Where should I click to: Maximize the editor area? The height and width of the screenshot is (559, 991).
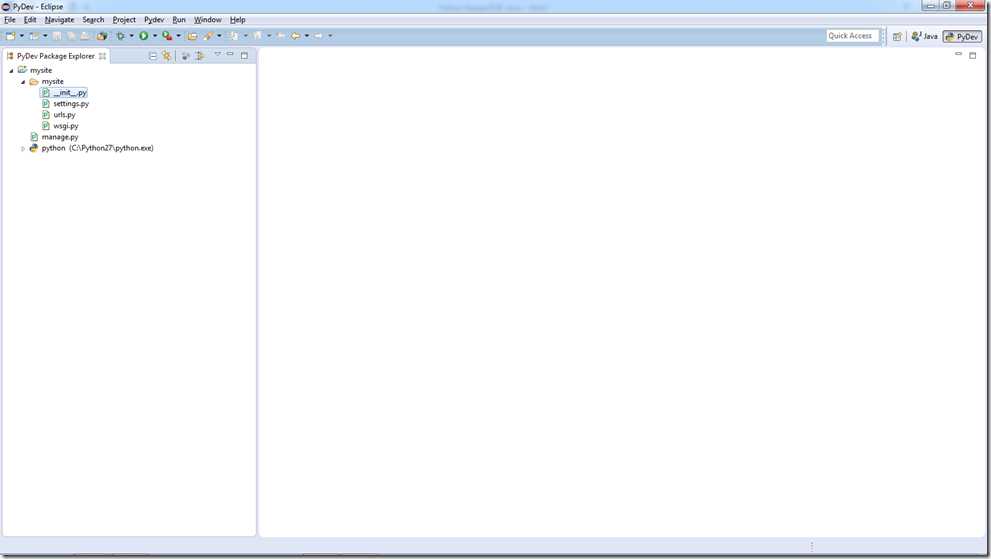(x=973, y=56)
